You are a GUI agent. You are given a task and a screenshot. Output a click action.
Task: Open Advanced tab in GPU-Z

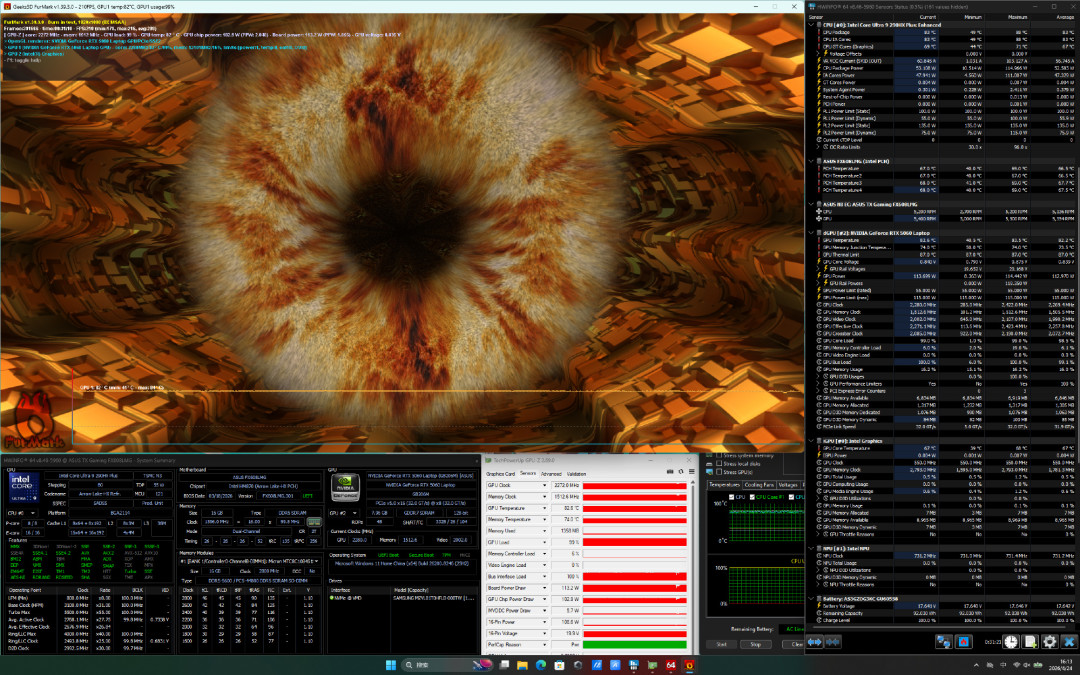tap(551, 474)
